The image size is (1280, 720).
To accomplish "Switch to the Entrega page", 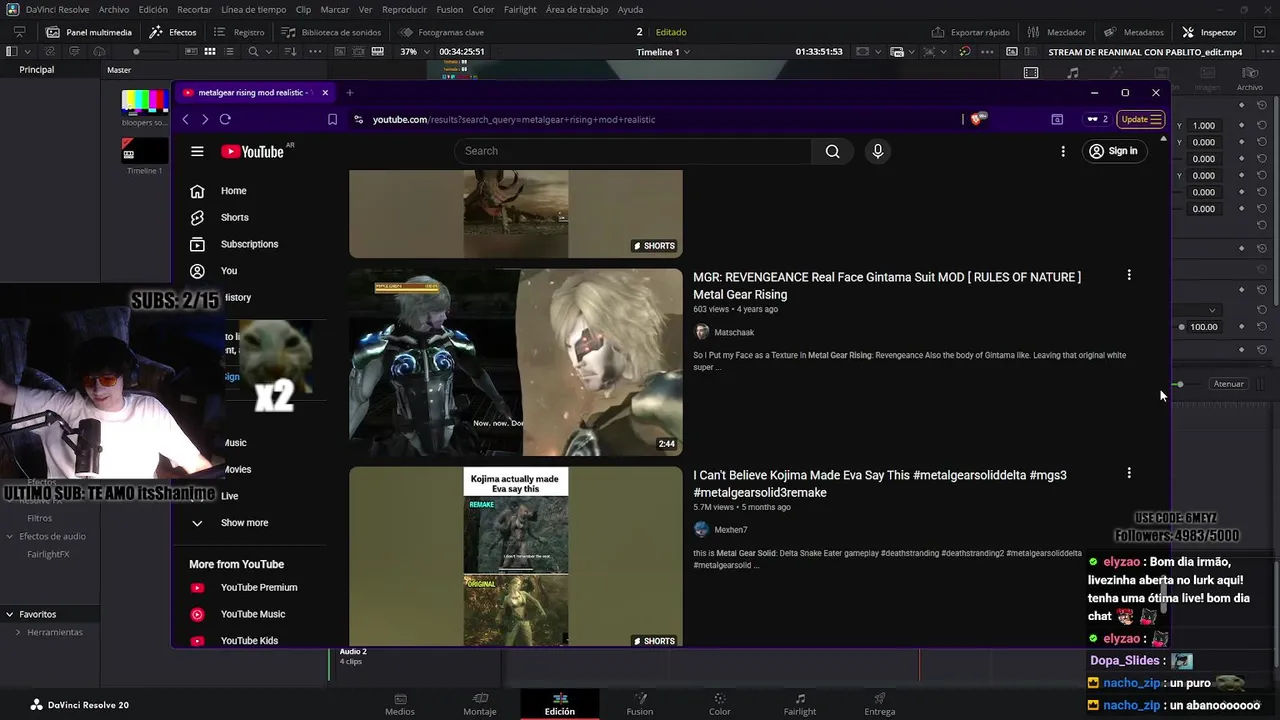I will (880, 704).
